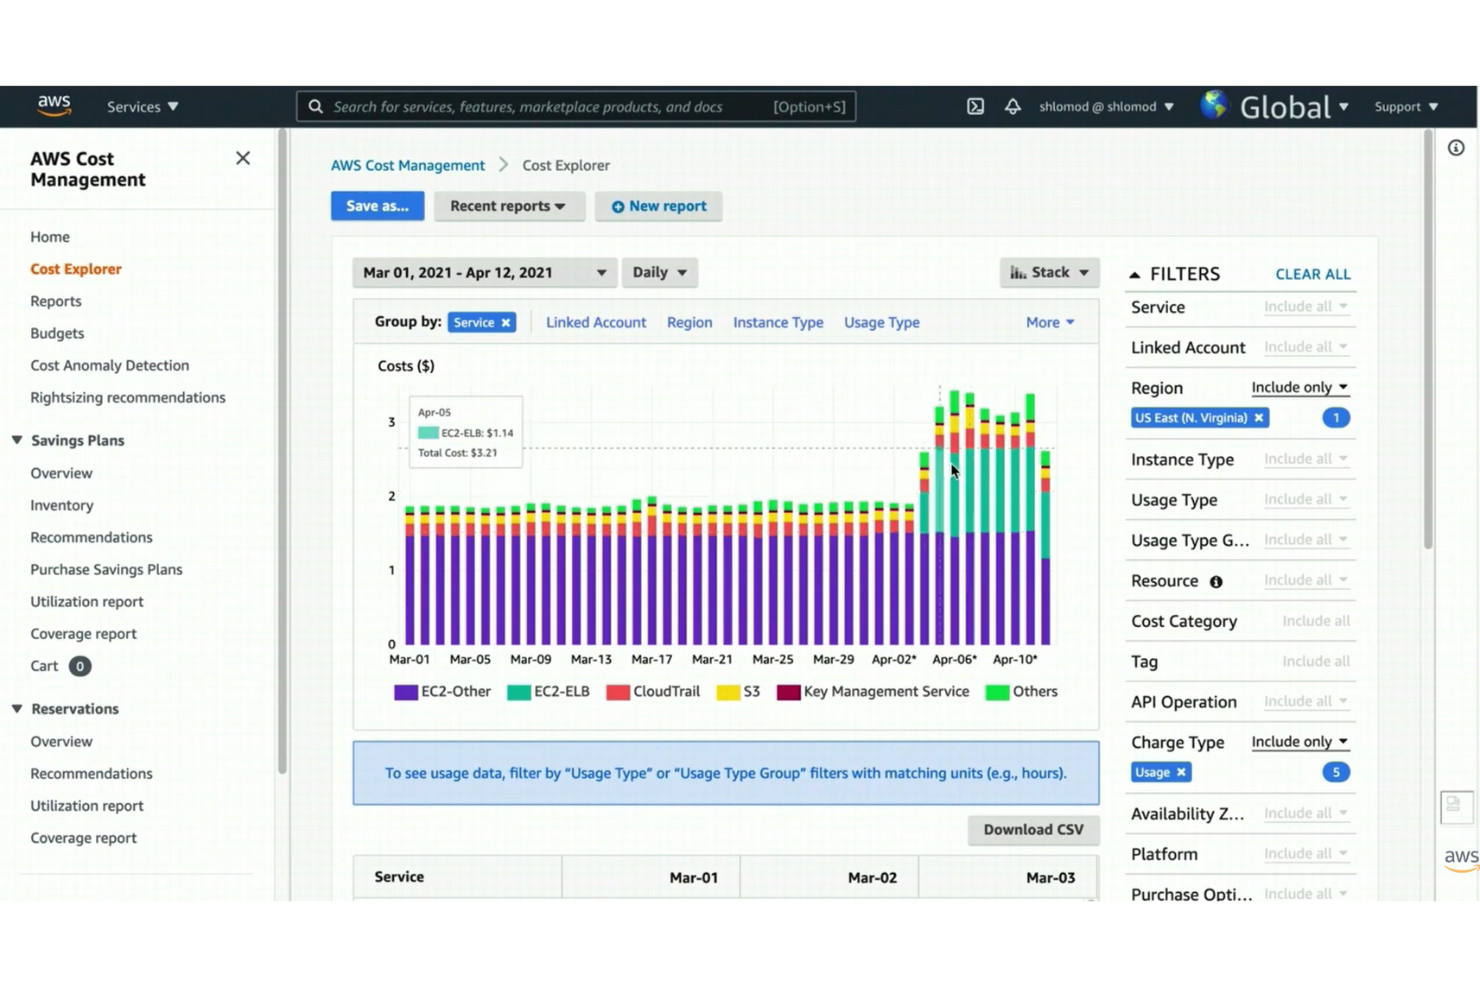Open the info panel icon
Image resolution: width=1480 pixels, height=987 pixels.
(1456, 148)
